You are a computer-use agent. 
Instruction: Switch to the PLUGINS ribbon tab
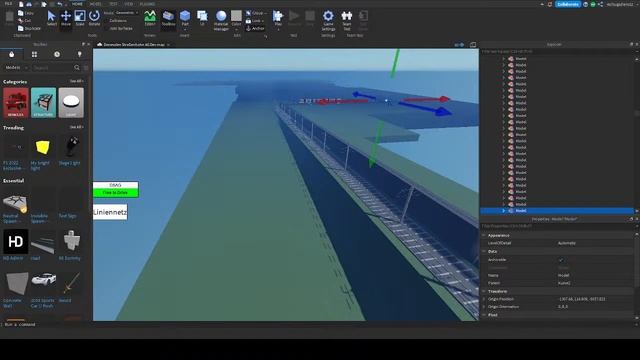pos(147,4)
